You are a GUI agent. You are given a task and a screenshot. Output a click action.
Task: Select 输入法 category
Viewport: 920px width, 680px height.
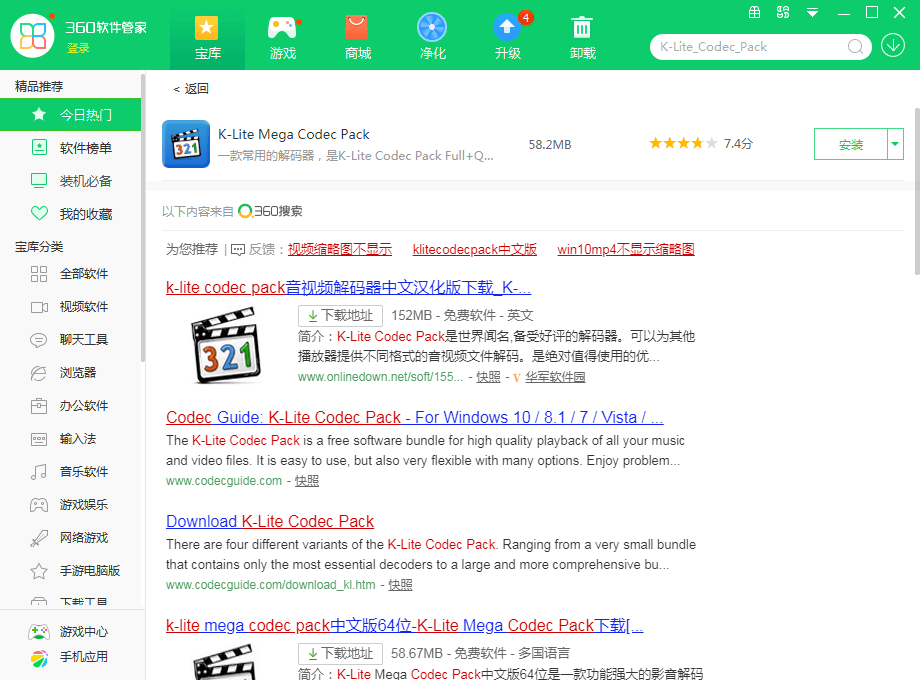click(70, 438)
